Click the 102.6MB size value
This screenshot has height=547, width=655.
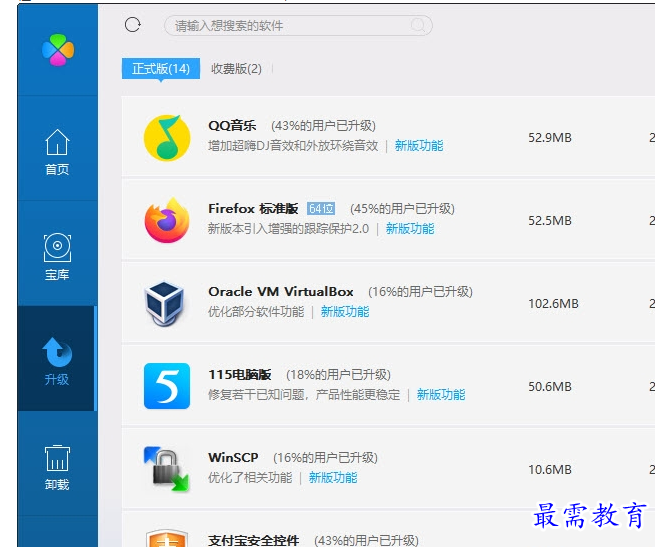click(x=553, y=303)
